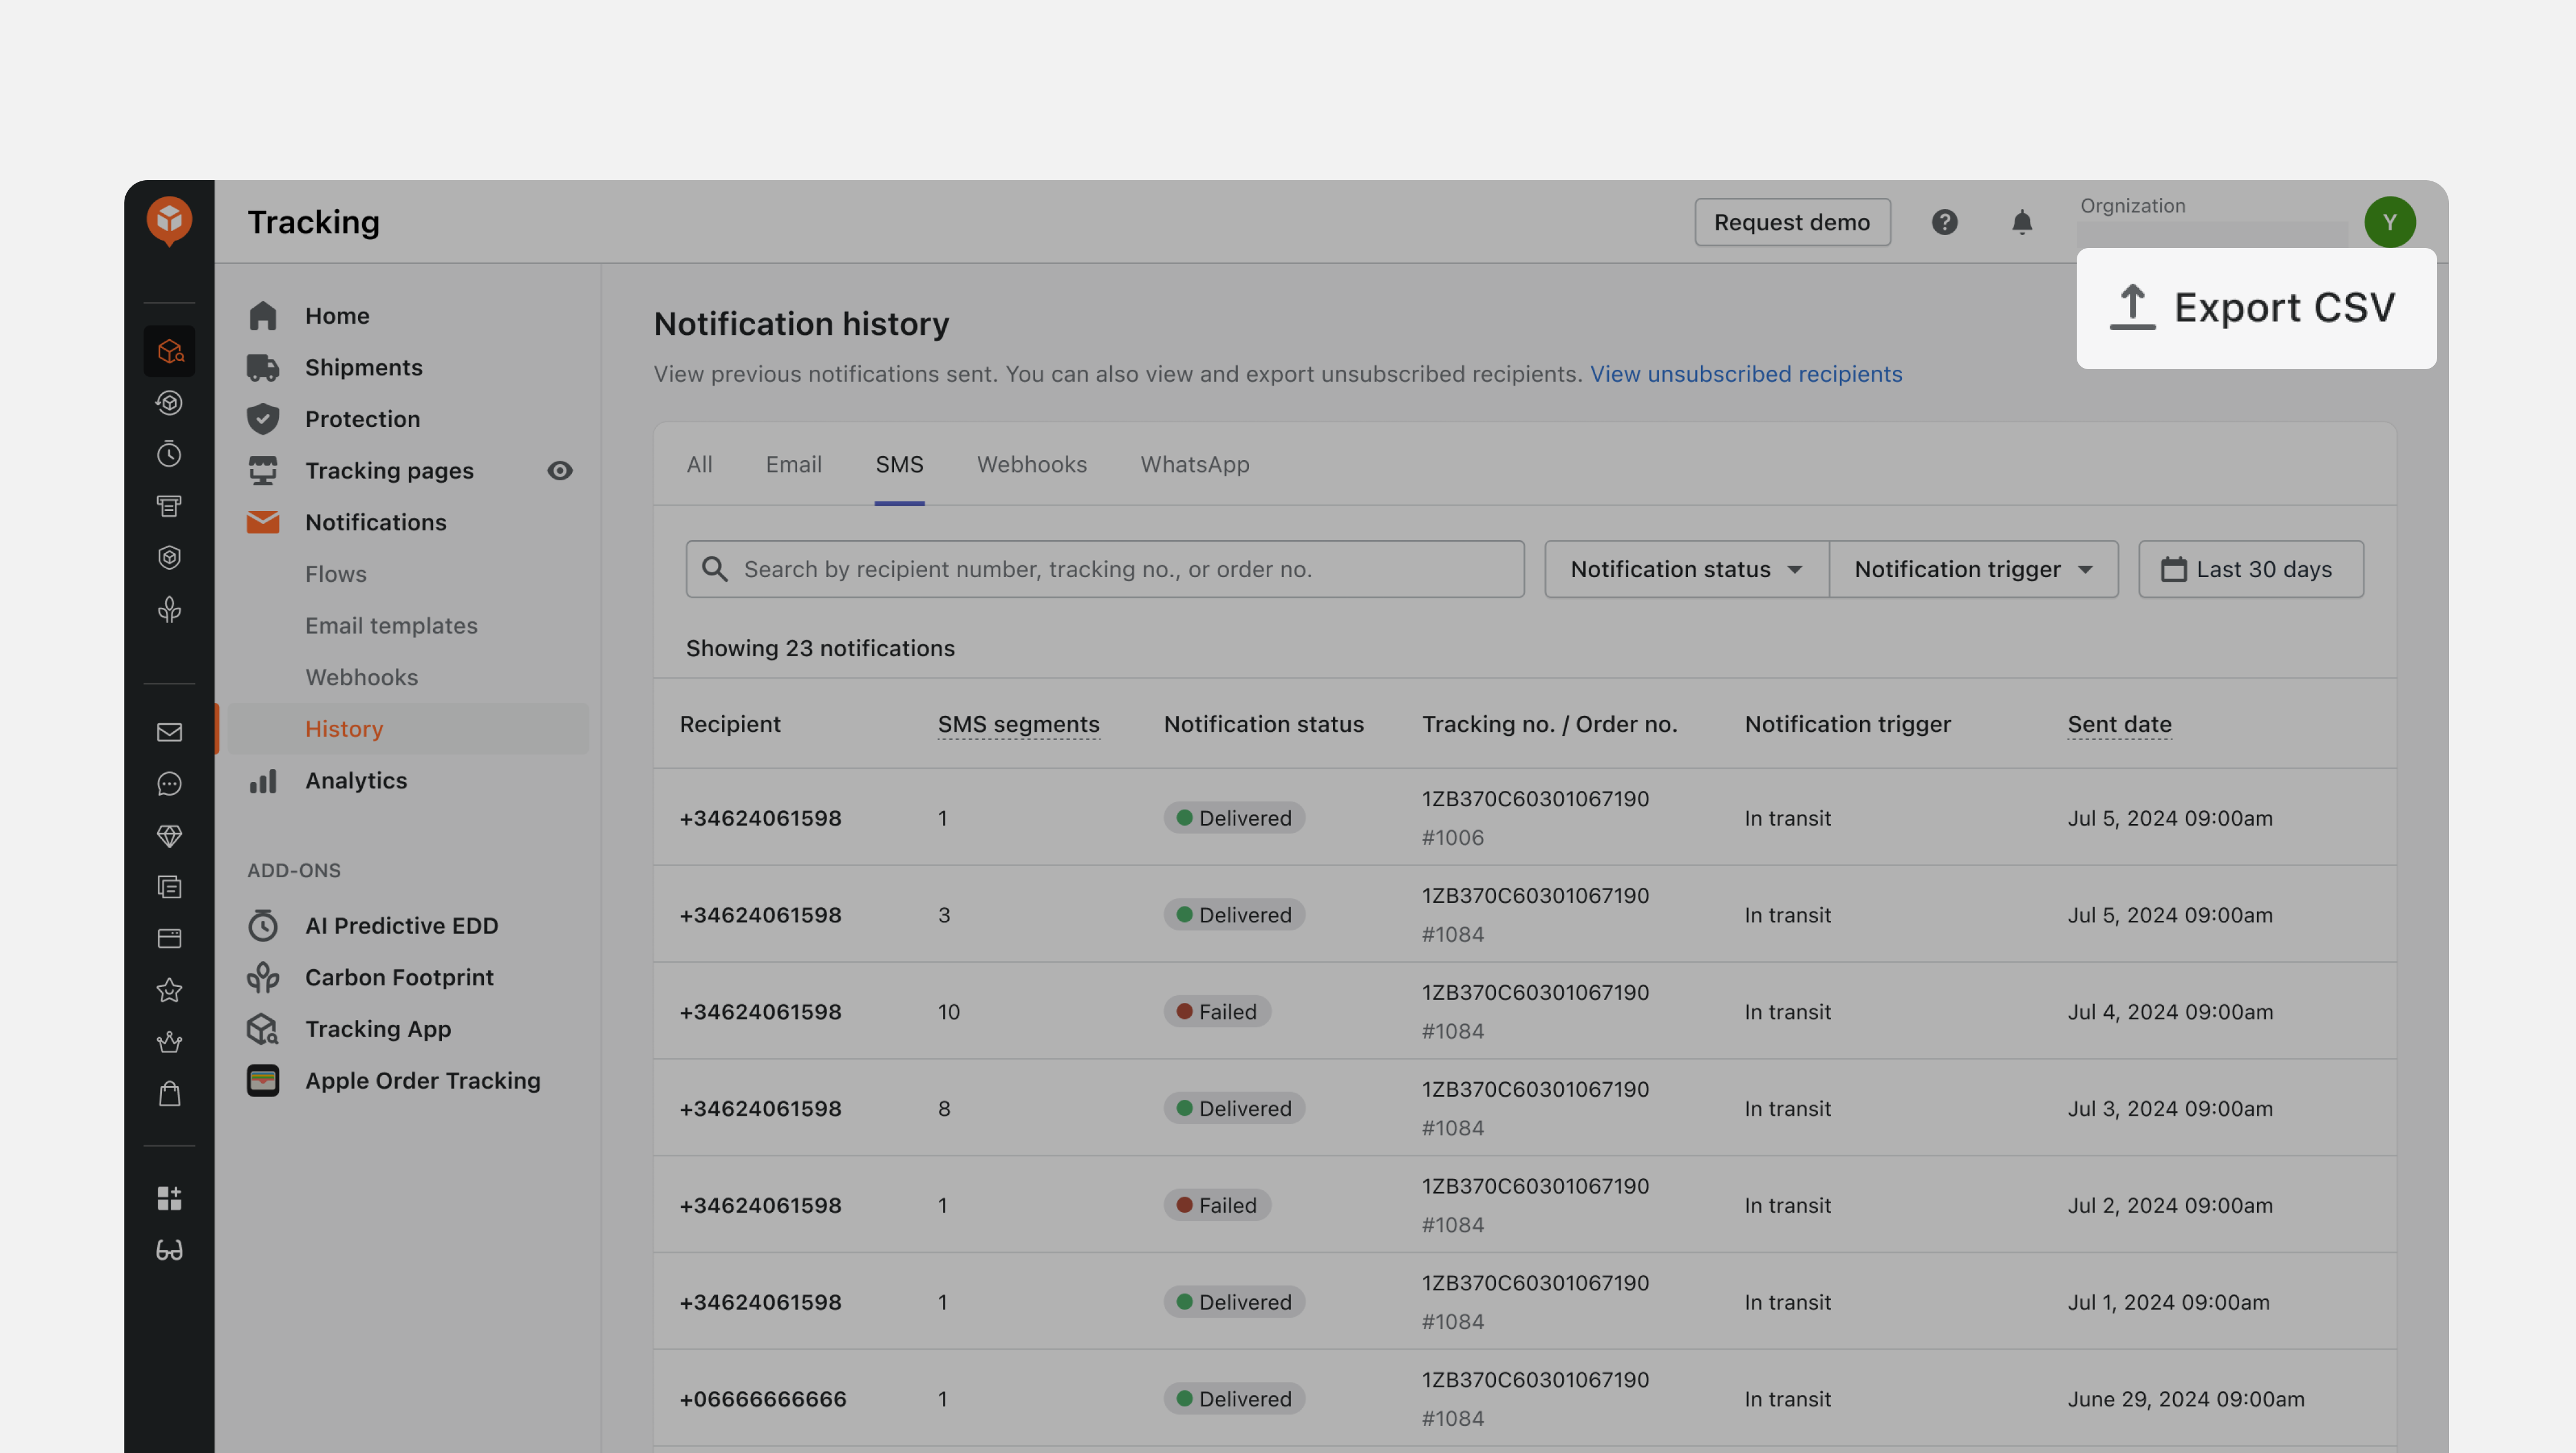Open View unsubscribed recipients link
Viewport: 2576px width, 1453px height.
[1745, 374]
